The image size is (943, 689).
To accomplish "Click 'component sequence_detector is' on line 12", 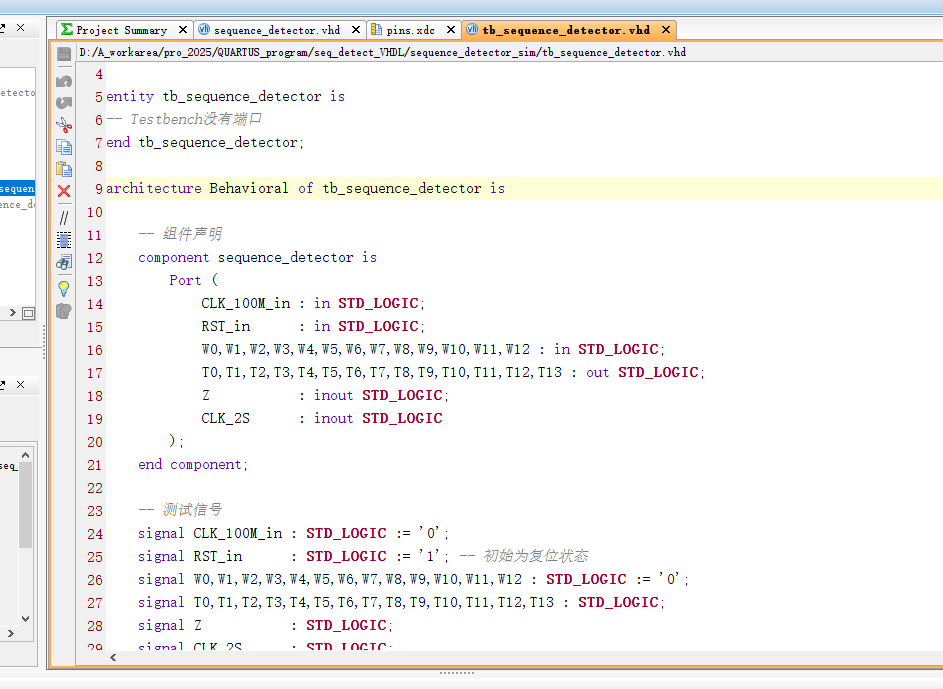I will (x=257, y=257).
